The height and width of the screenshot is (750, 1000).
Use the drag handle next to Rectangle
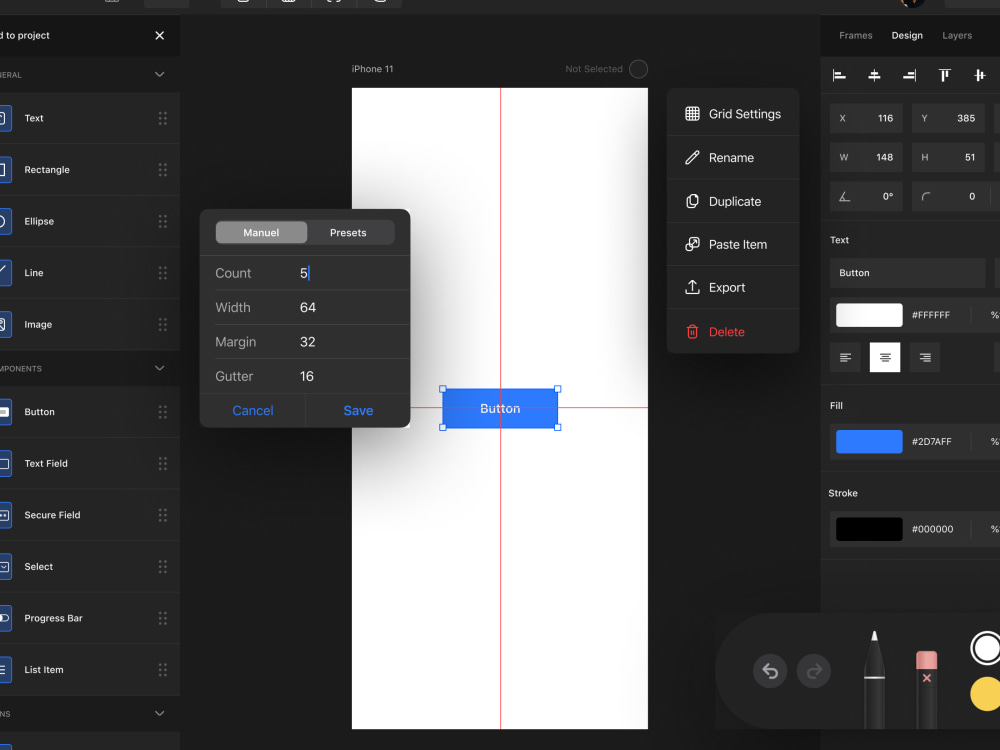coord(163,170)
